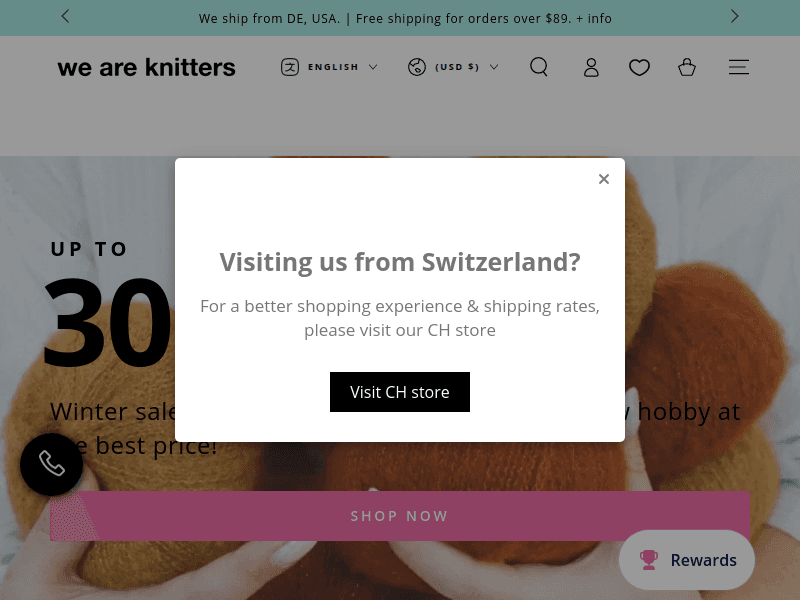This screenshot has height=600, width=800.
Task: Click the phone contact icon
Action: point(51,464)
